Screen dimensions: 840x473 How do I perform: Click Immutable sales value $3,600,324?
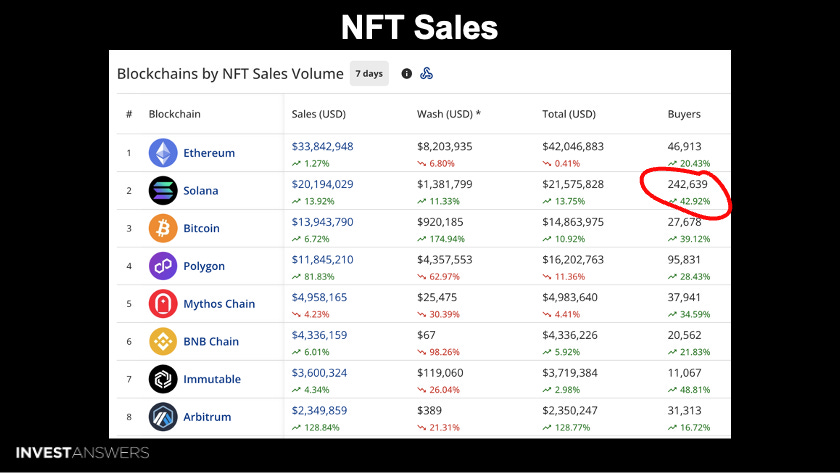(319, 372)
